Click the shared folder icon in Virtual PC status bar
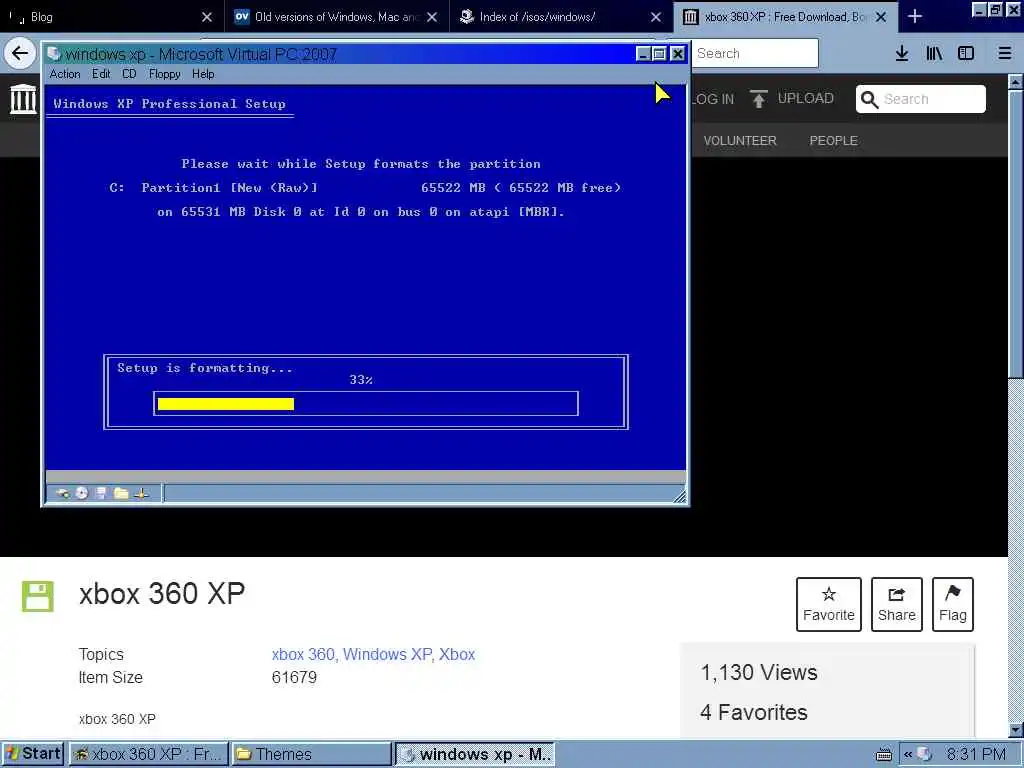 click(121, 493)
